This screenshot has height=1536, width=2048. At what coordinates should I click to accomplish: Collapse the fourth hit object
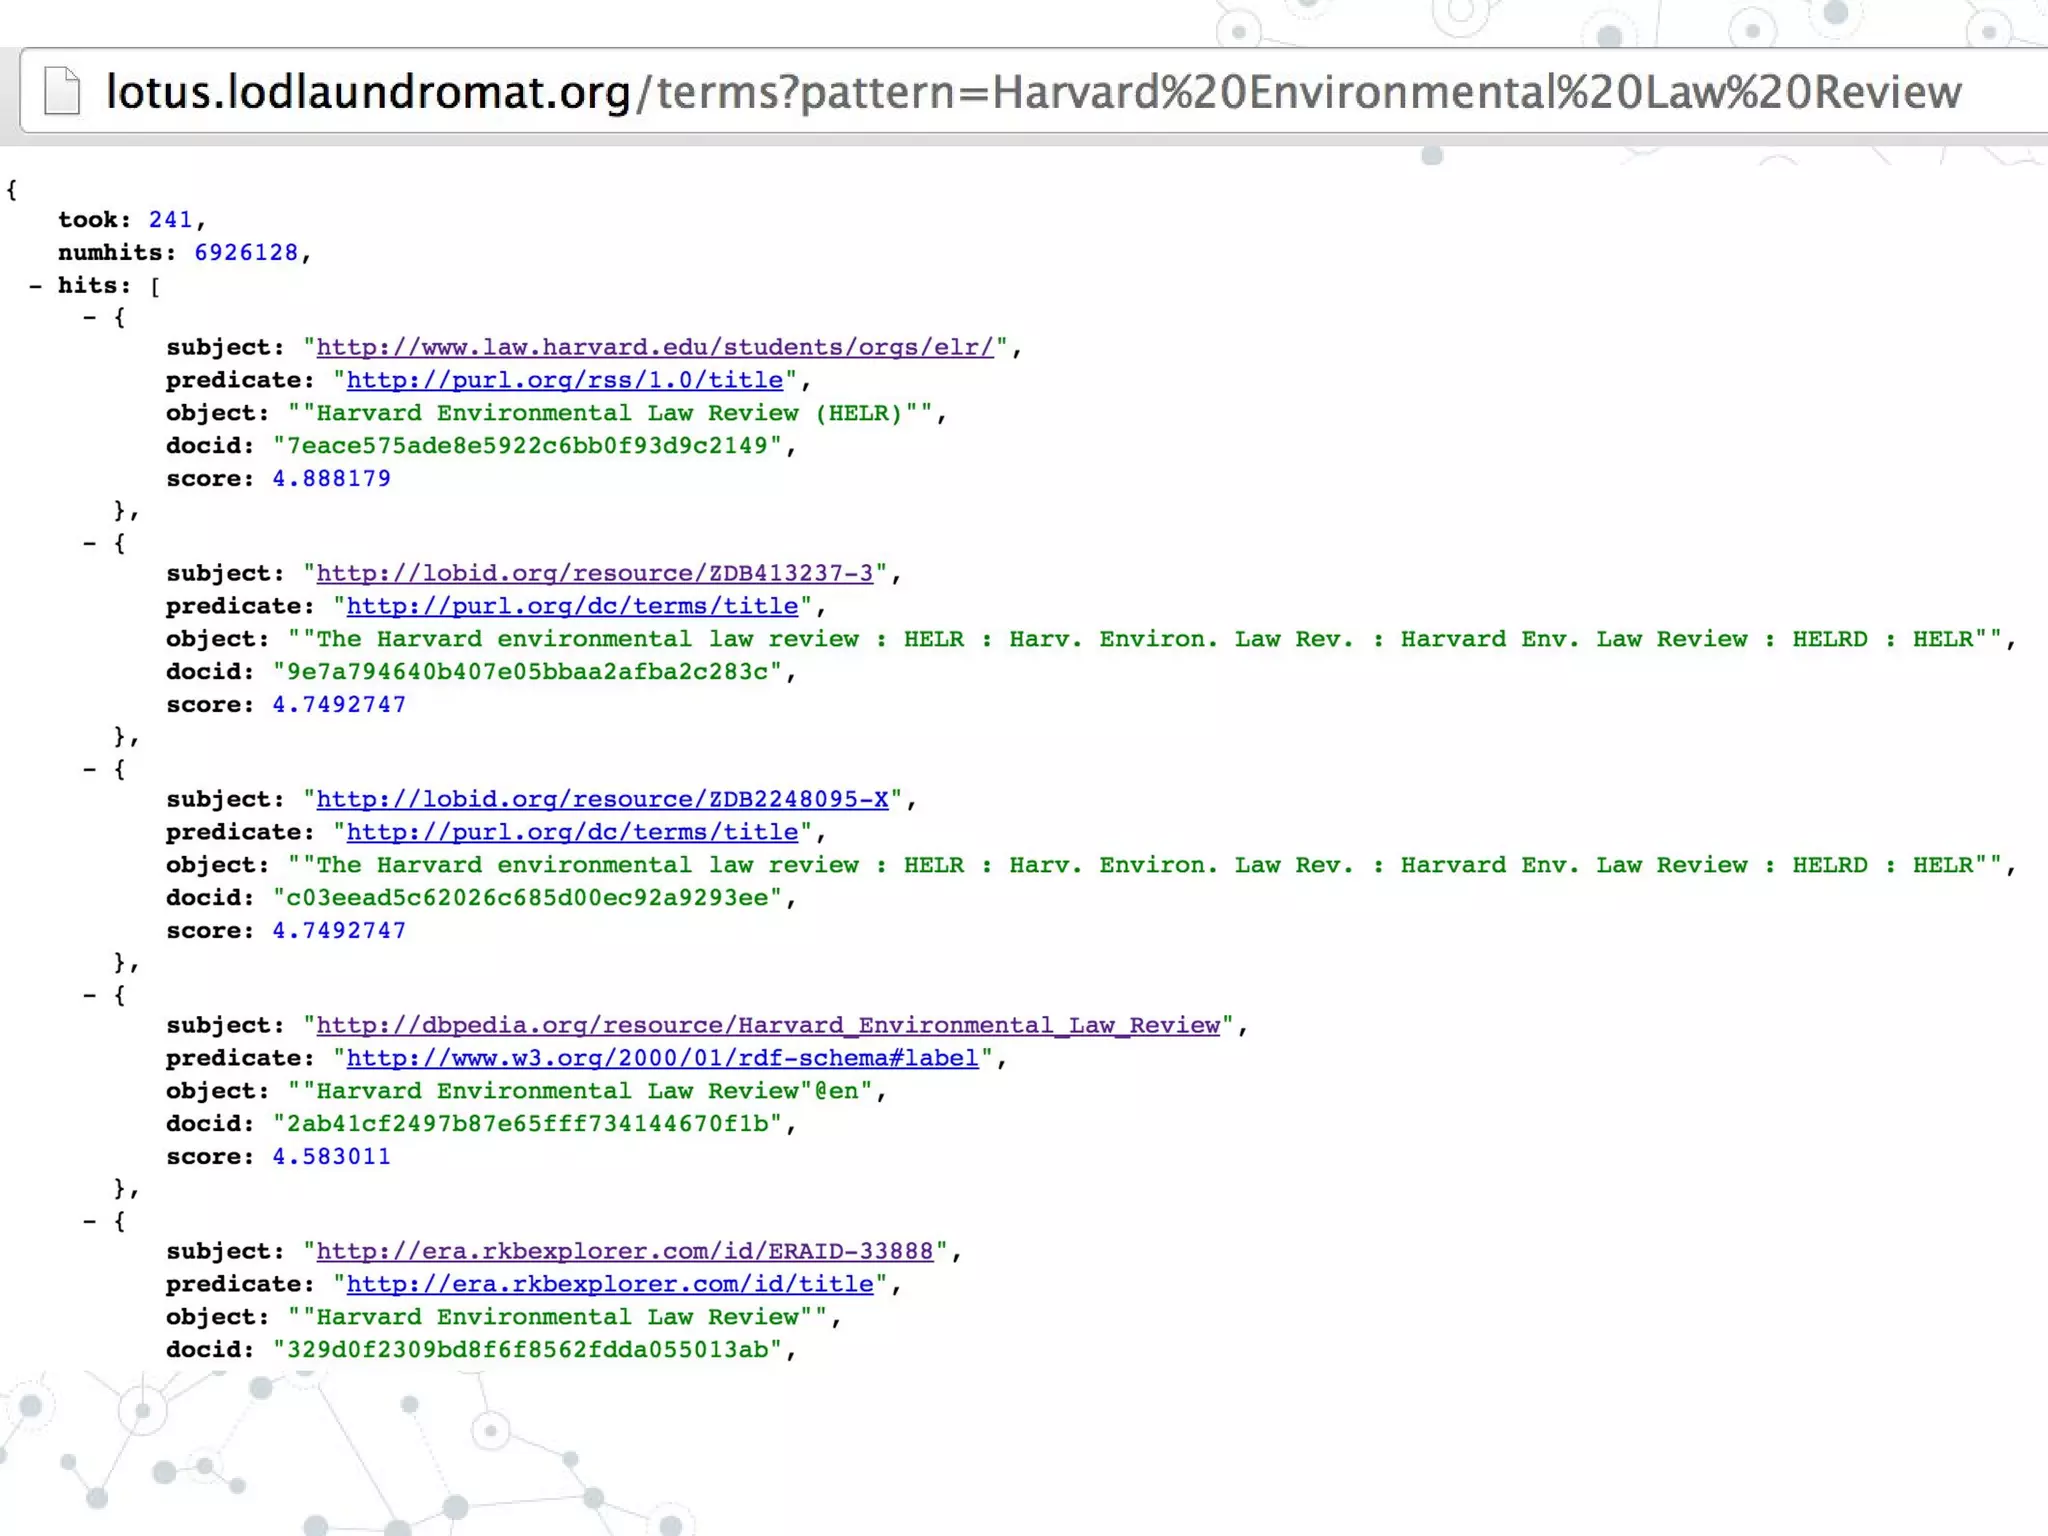click(x=90, y=996)
